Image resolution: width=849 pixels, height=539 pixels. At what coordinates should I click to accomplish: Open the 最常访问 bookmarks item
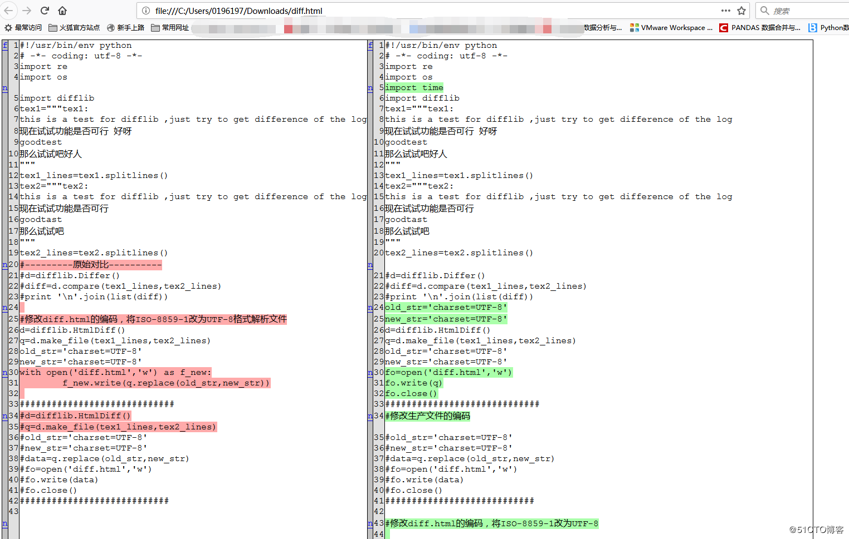[x=22, y=28]
